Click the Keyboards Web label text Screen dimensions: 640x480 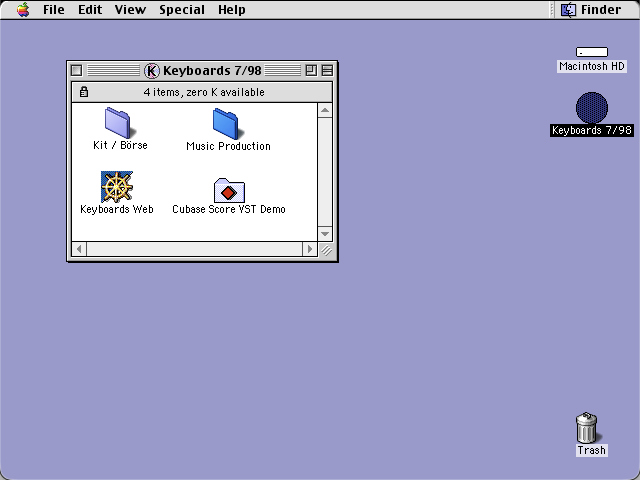117,209
